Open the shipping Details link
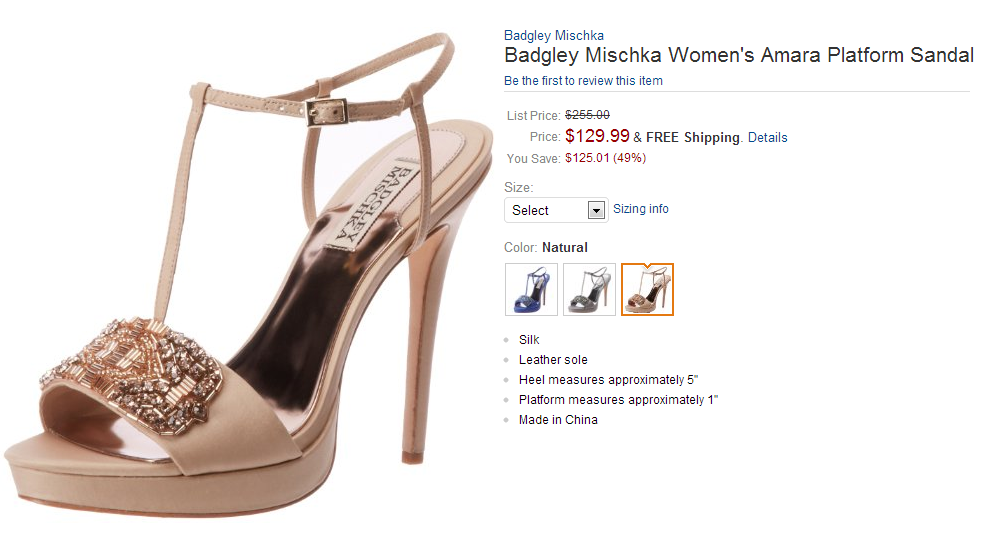The height and width of the screenshot is (545, 997). [x=768, y=137]
